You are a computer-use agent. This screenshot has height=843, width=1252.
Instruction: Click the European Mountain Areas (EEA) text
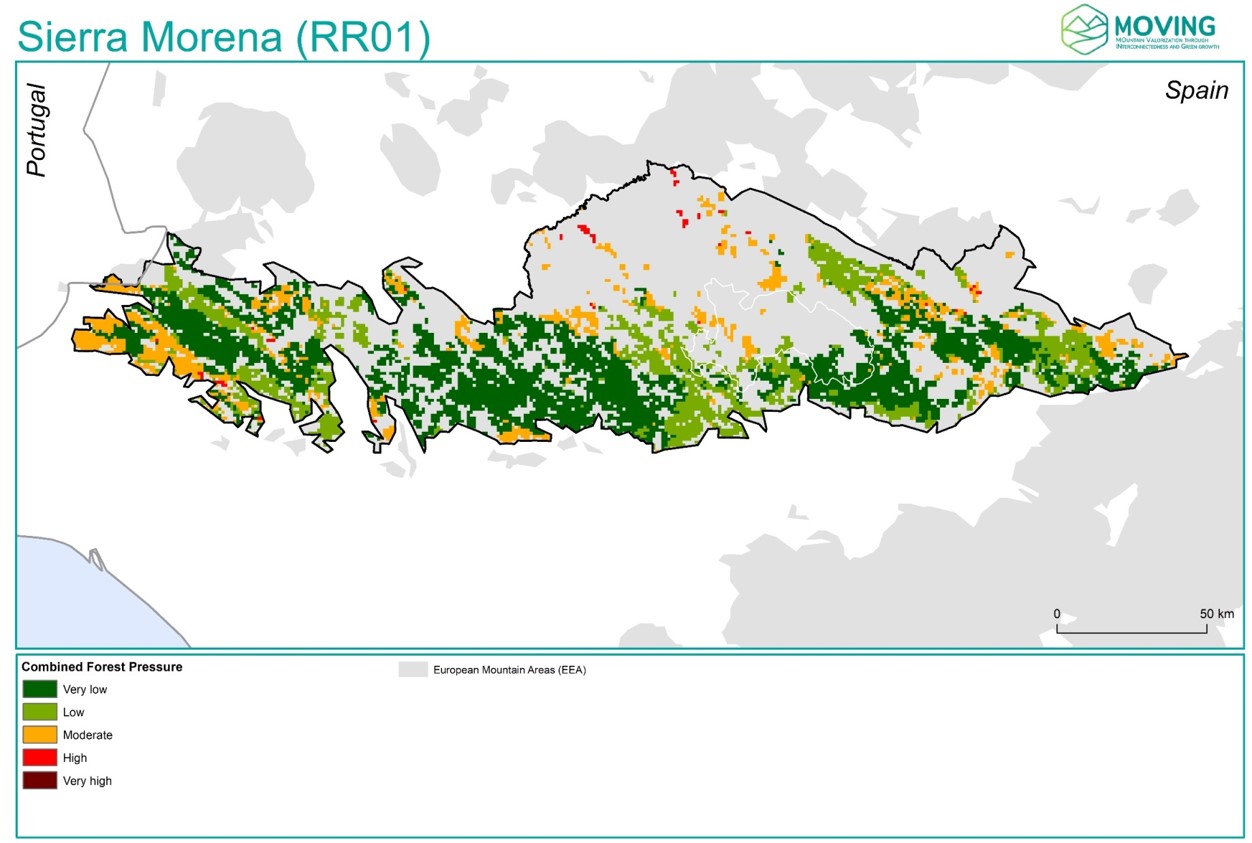click(x=509, y=671)
